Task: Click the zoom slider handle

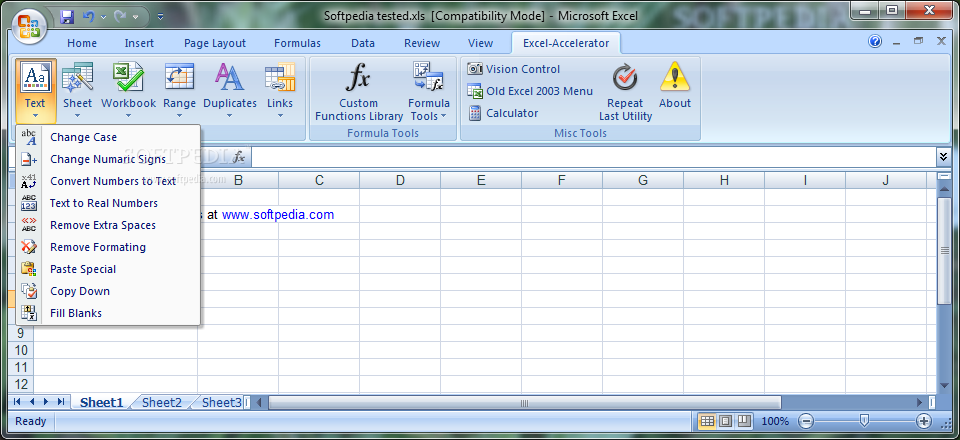Action: [x=864, y=420]
